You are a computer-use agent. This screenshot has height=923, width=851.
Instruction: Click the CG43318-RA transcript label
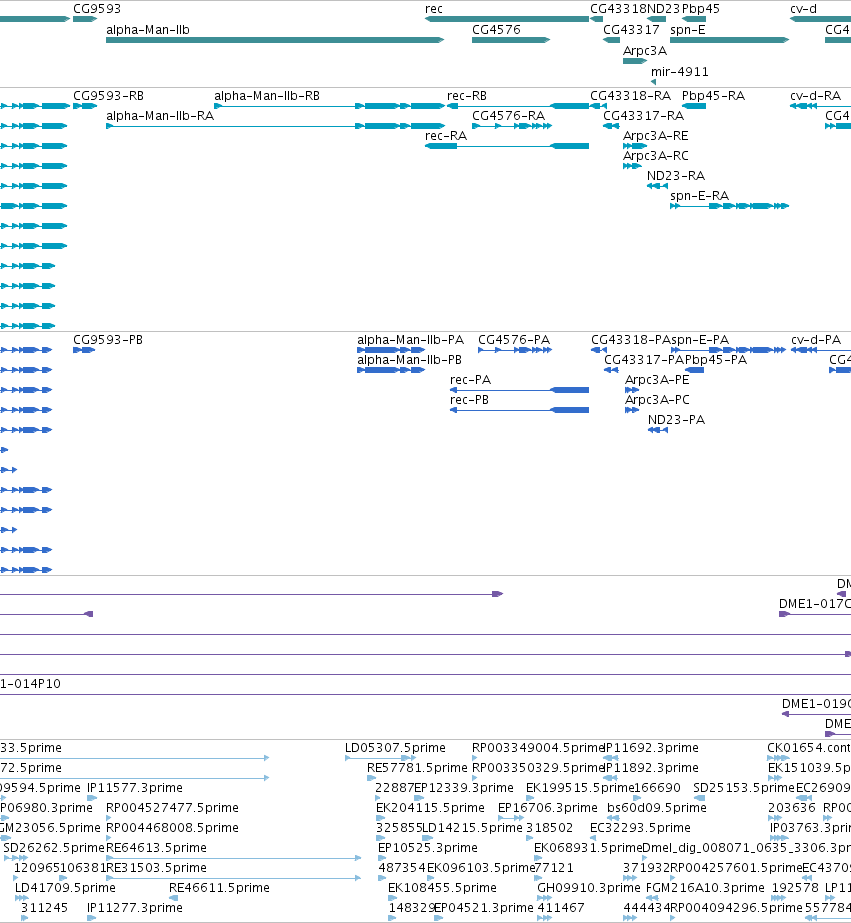pyautogui.click(x=630, y=96)
